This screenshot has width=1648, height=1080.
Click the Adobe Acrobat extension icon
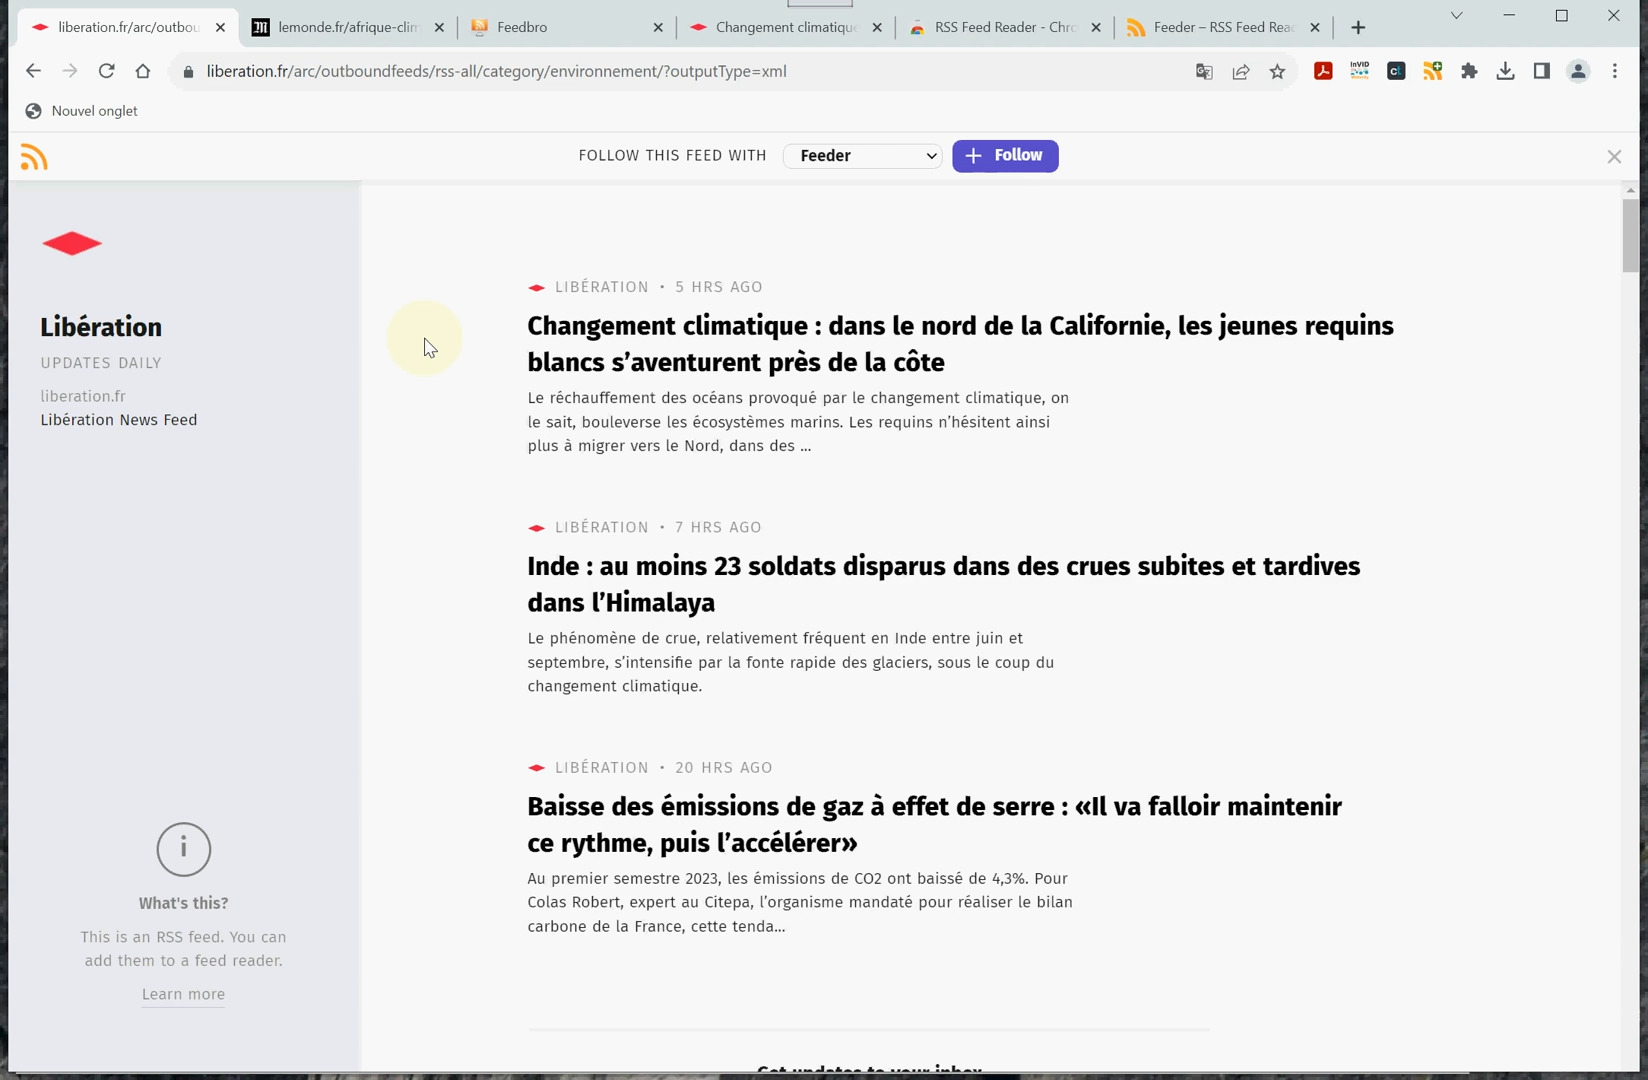coord(1323,71)
